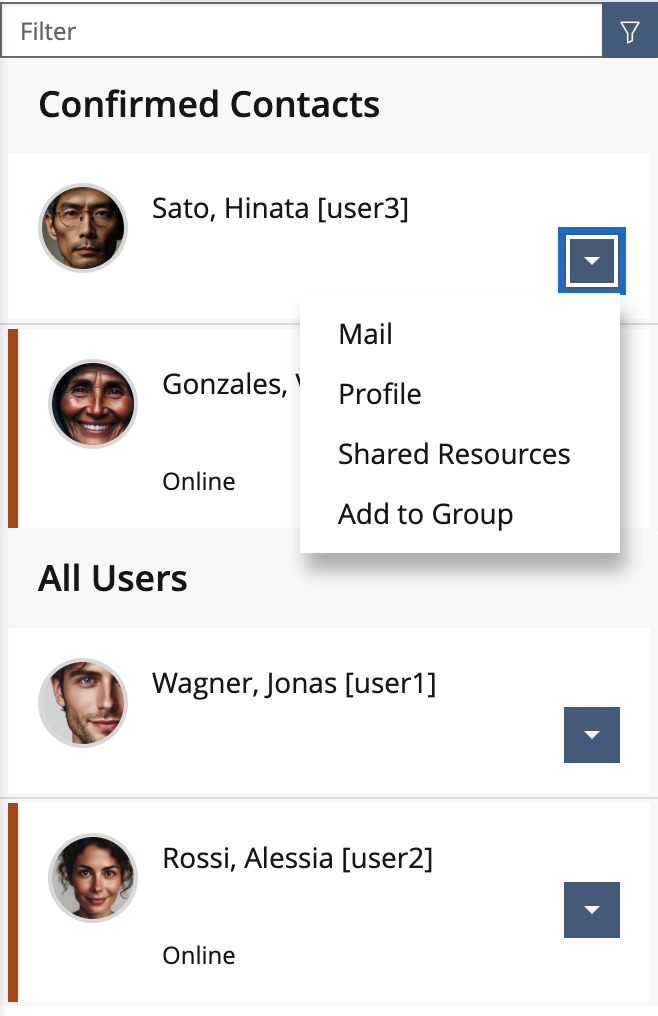Click the funnel filter icon button

coord(629,32)
